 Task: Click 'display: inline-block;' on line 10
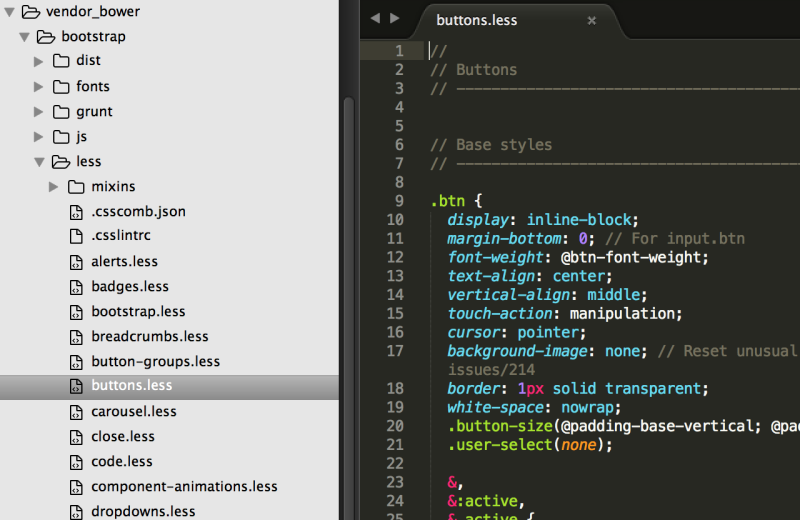[x=543, y=220]
